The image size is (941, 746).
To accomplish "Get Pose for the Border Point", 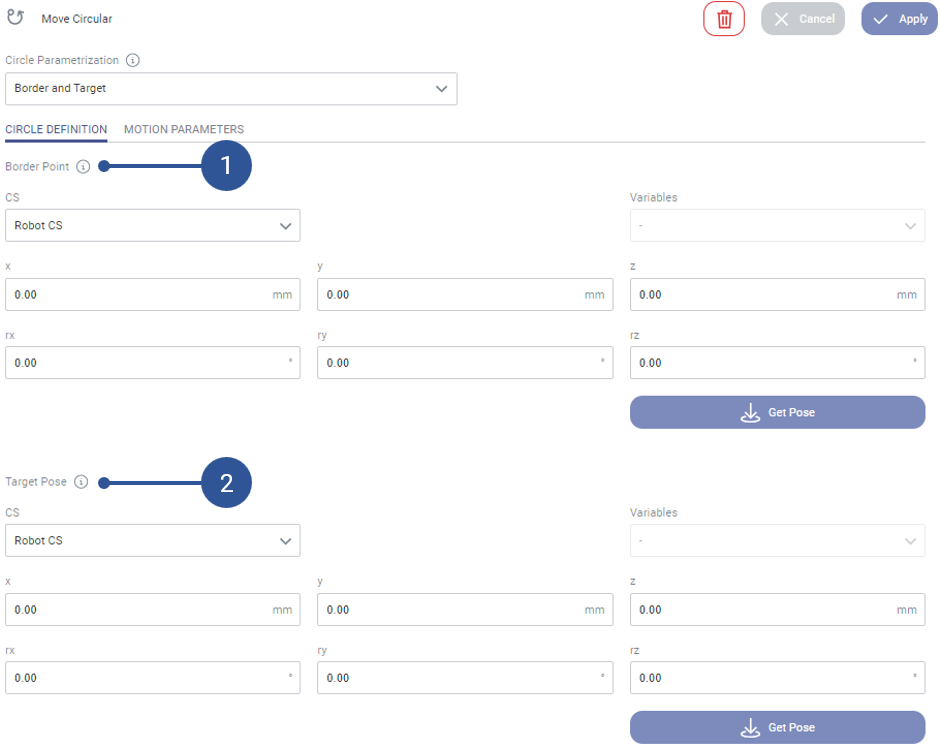I will coord(777,412).
